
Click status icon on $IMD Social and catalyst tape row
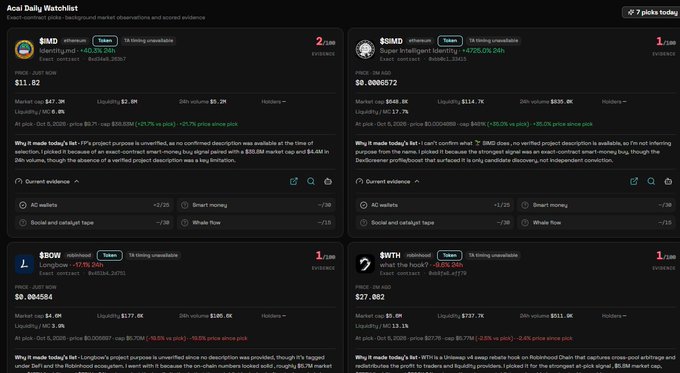[x=23, y=222]
